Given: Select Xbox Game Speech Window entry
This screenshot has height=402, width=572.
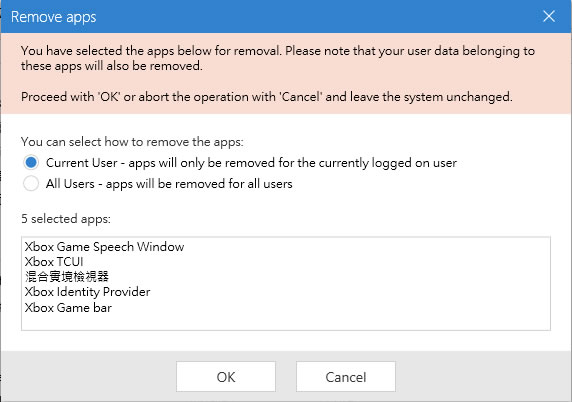Looking at the screenshot, I should tap(104, 247).
